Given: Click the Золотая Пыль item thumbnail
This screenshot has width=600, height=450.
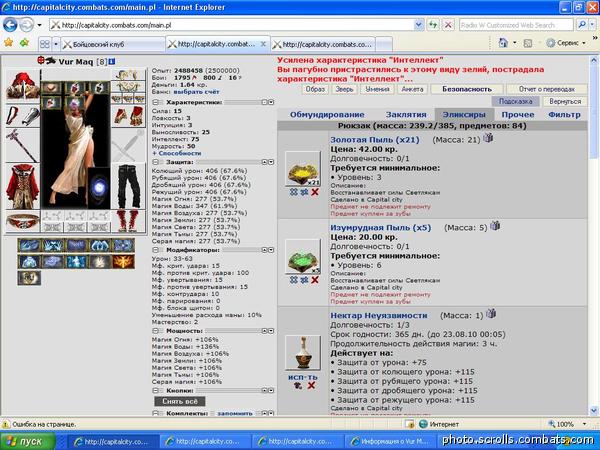Looking at the screenshot, I should click(x=303, y=169).
